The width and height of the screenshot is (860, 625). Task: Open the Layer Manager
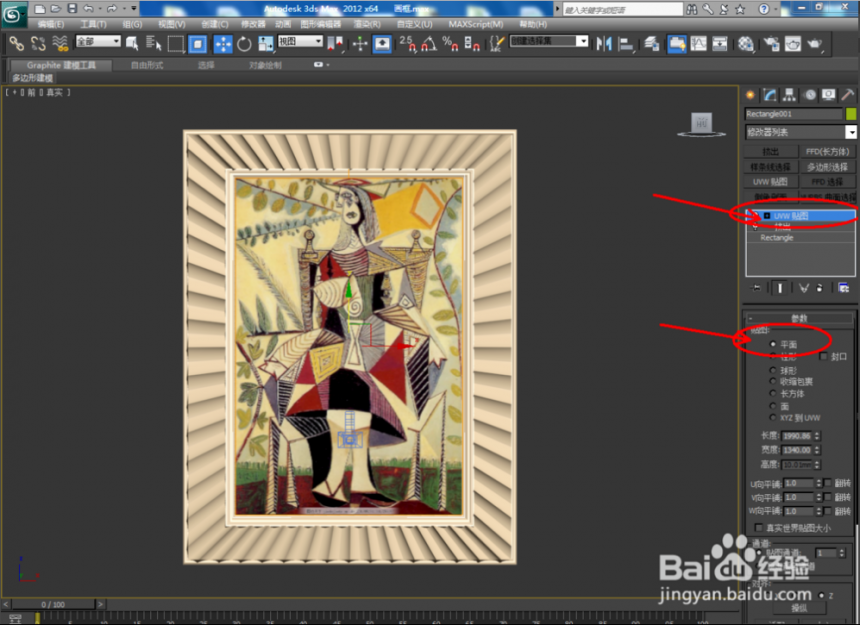tap(652, 43)
